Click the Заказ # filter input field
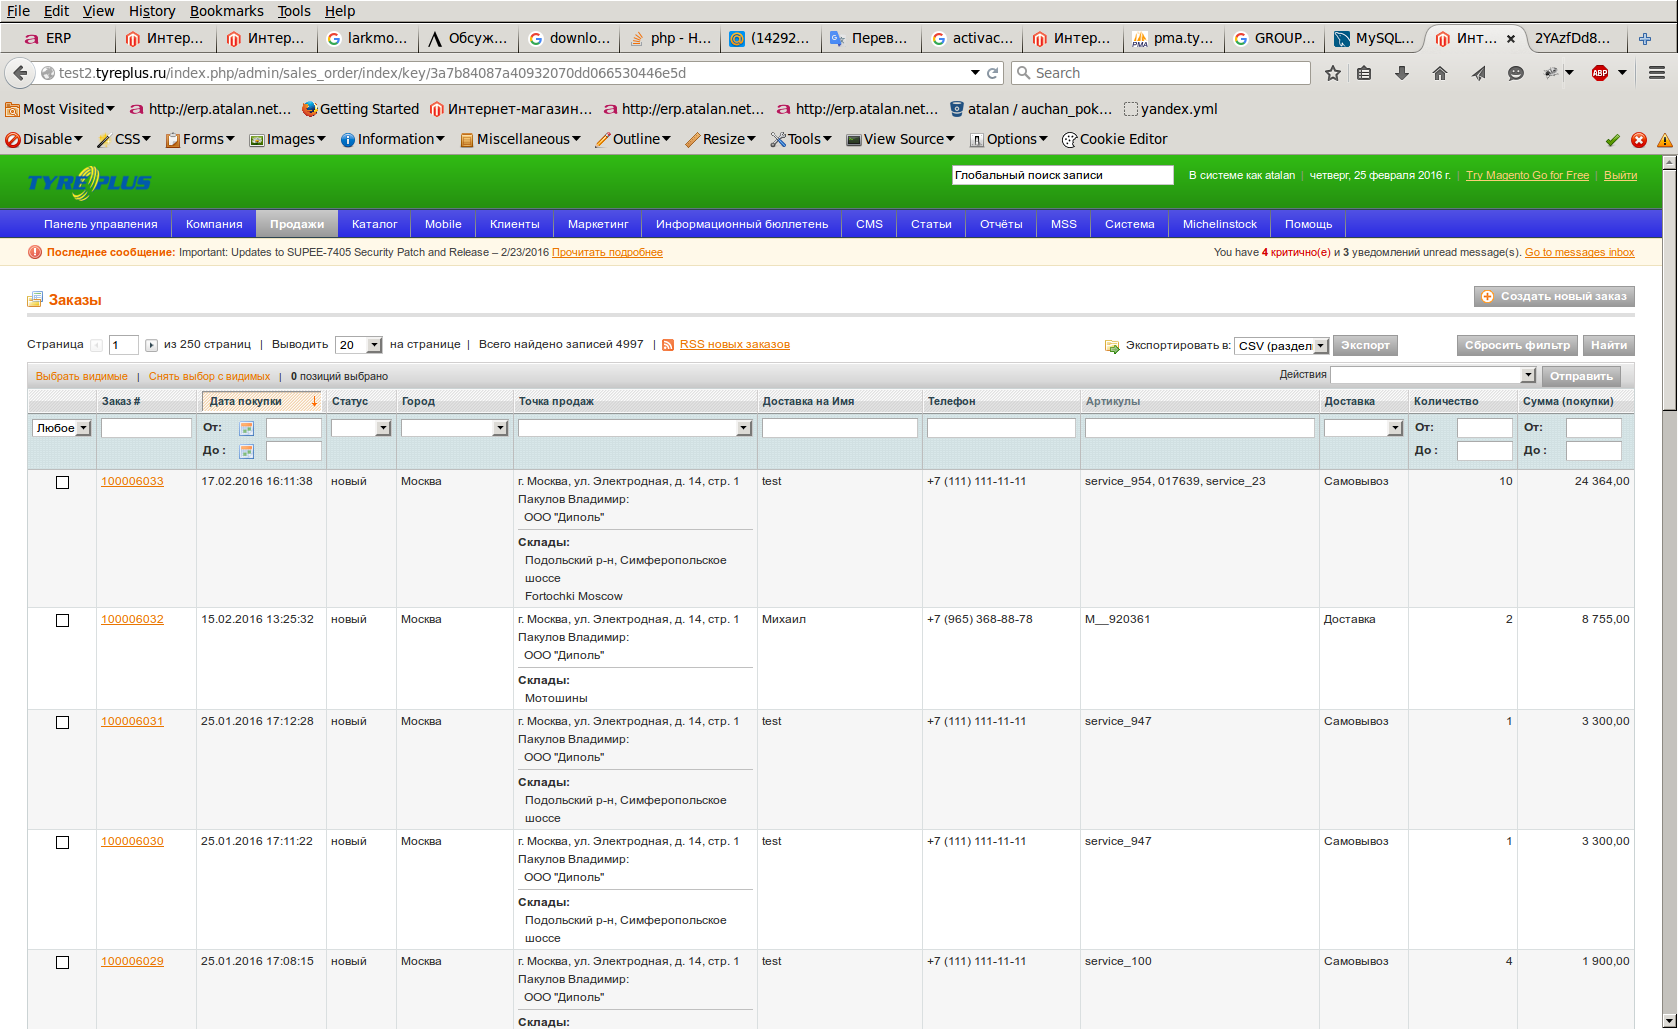The image size is (1678, 1029). (x=146, y=428)
